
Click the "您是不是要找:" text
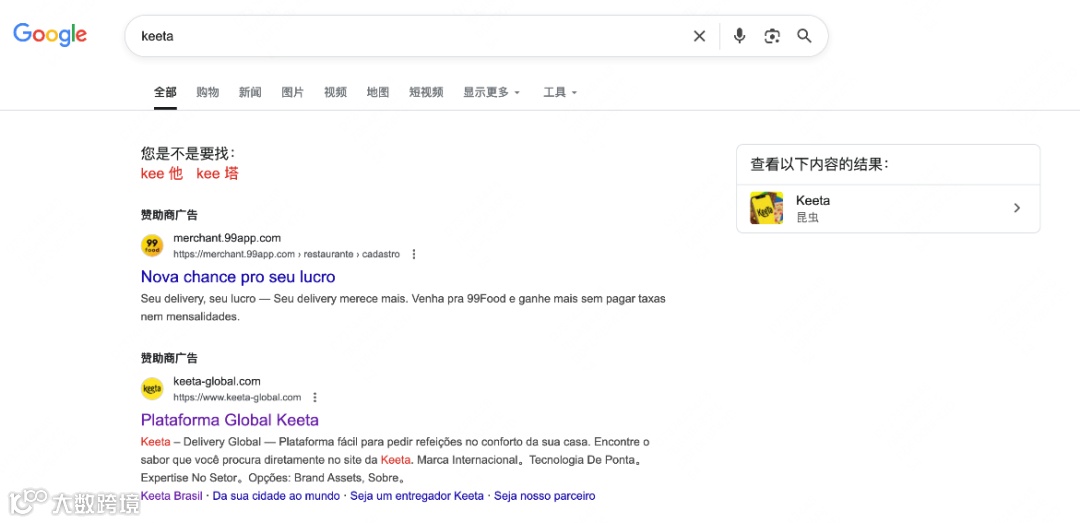[188, 153]
